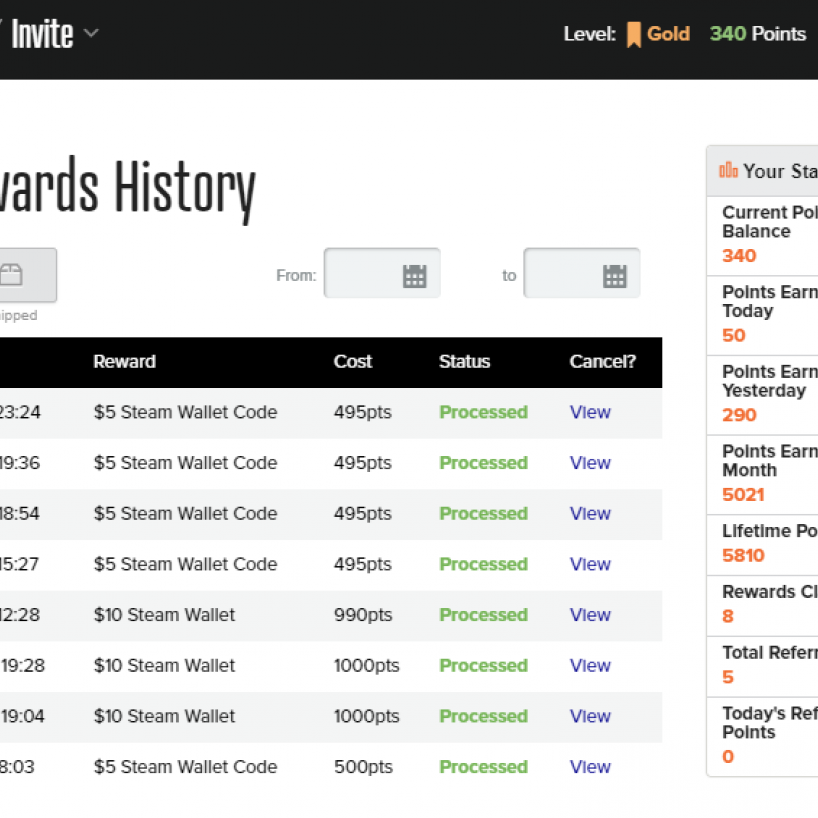
Task: Click the Cancel? column header
Action: [x=602, y=362]
